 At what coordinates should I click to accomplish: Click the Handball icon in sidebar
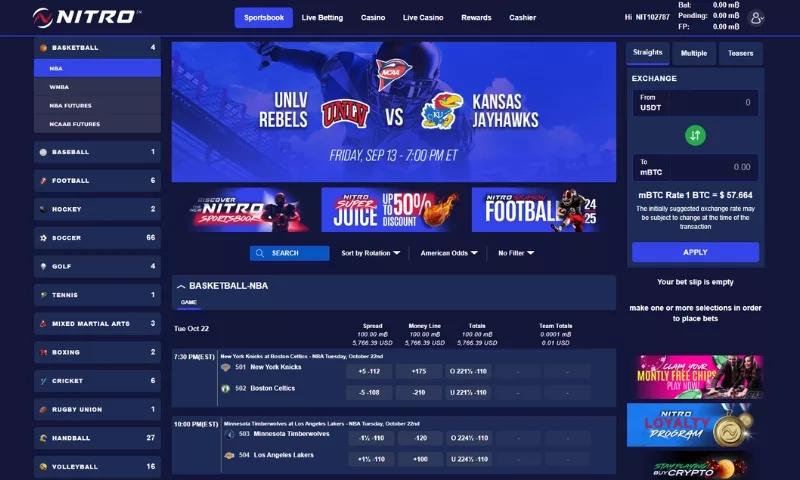click(43, 438)
